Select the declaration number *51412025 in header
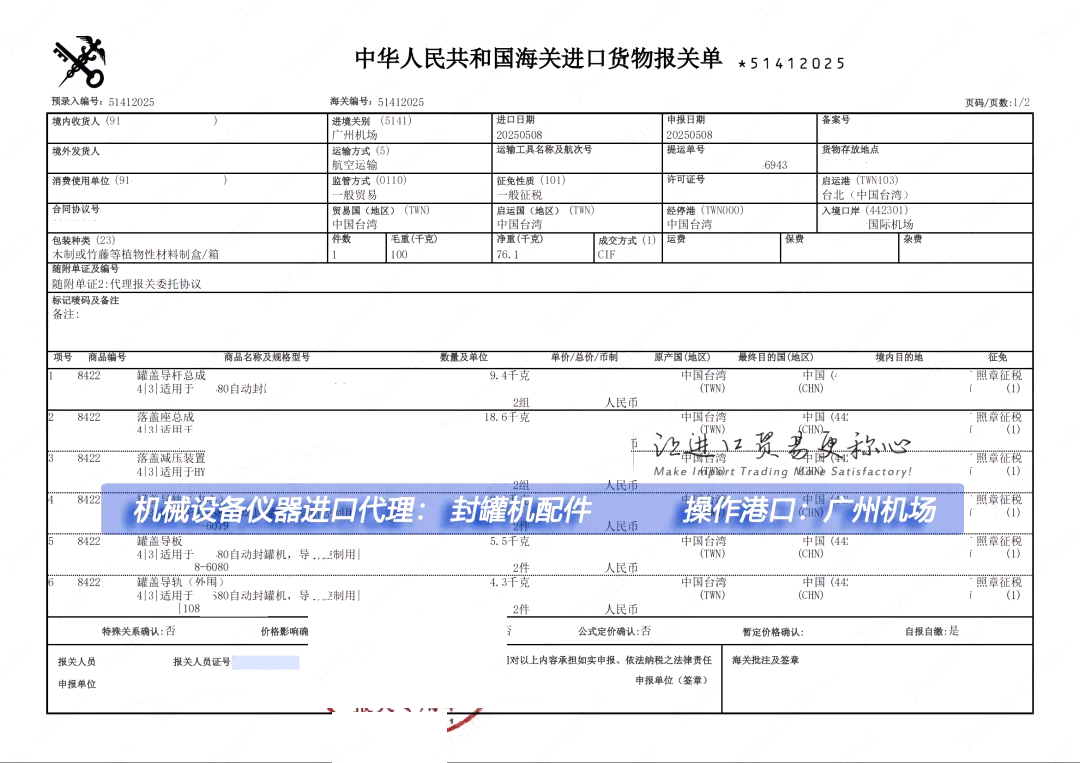The image size is (1080, 763). coord(792,62)
